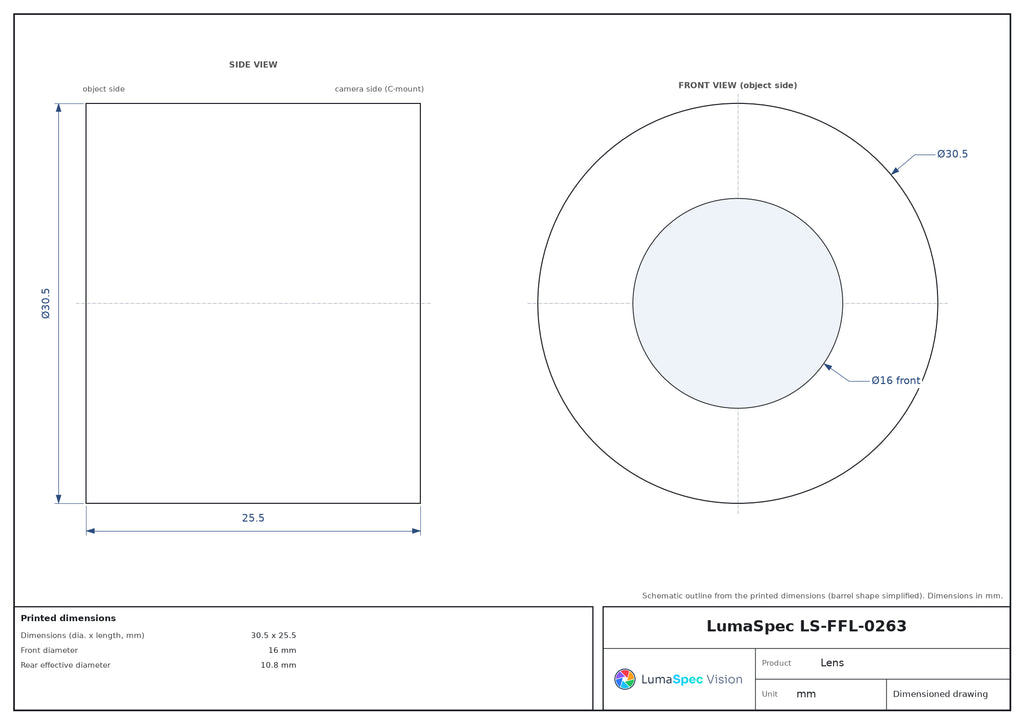Click the Ø30.5 callout on front view

coord(952,154)
